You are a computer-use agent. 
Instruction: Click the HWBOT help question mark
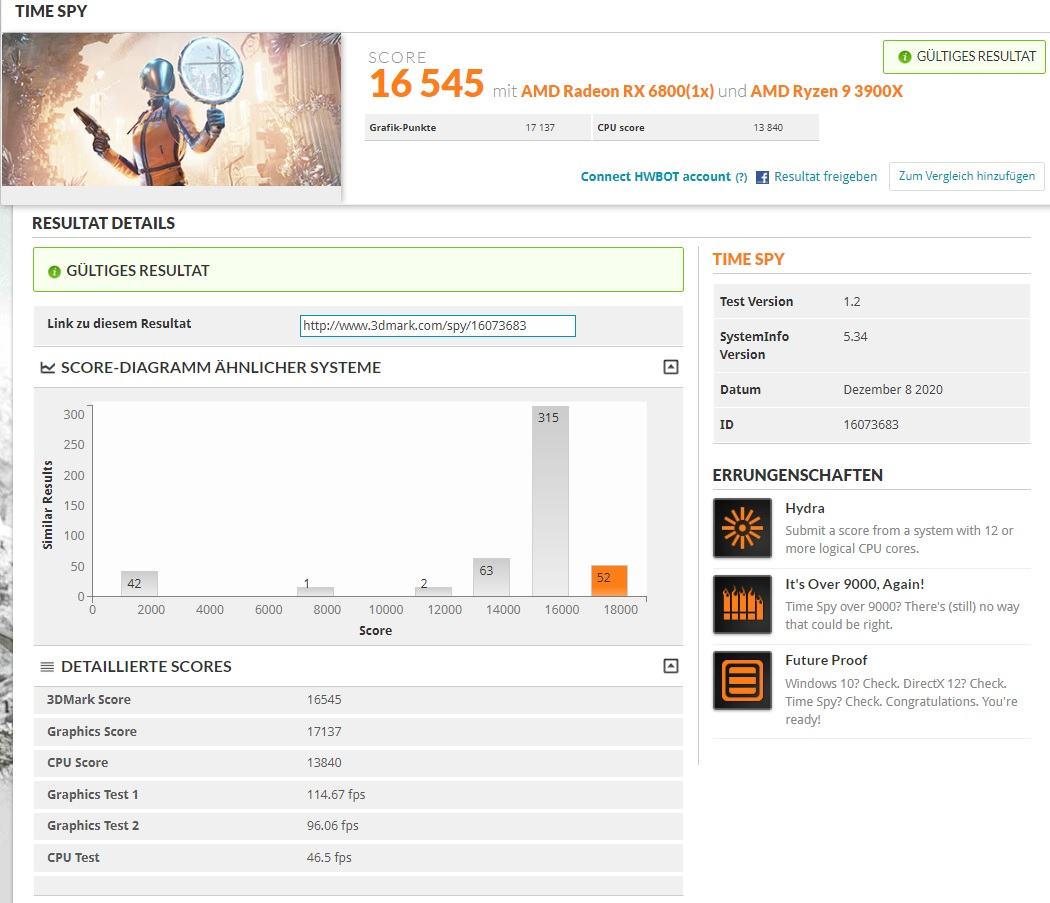click(741, 177)
